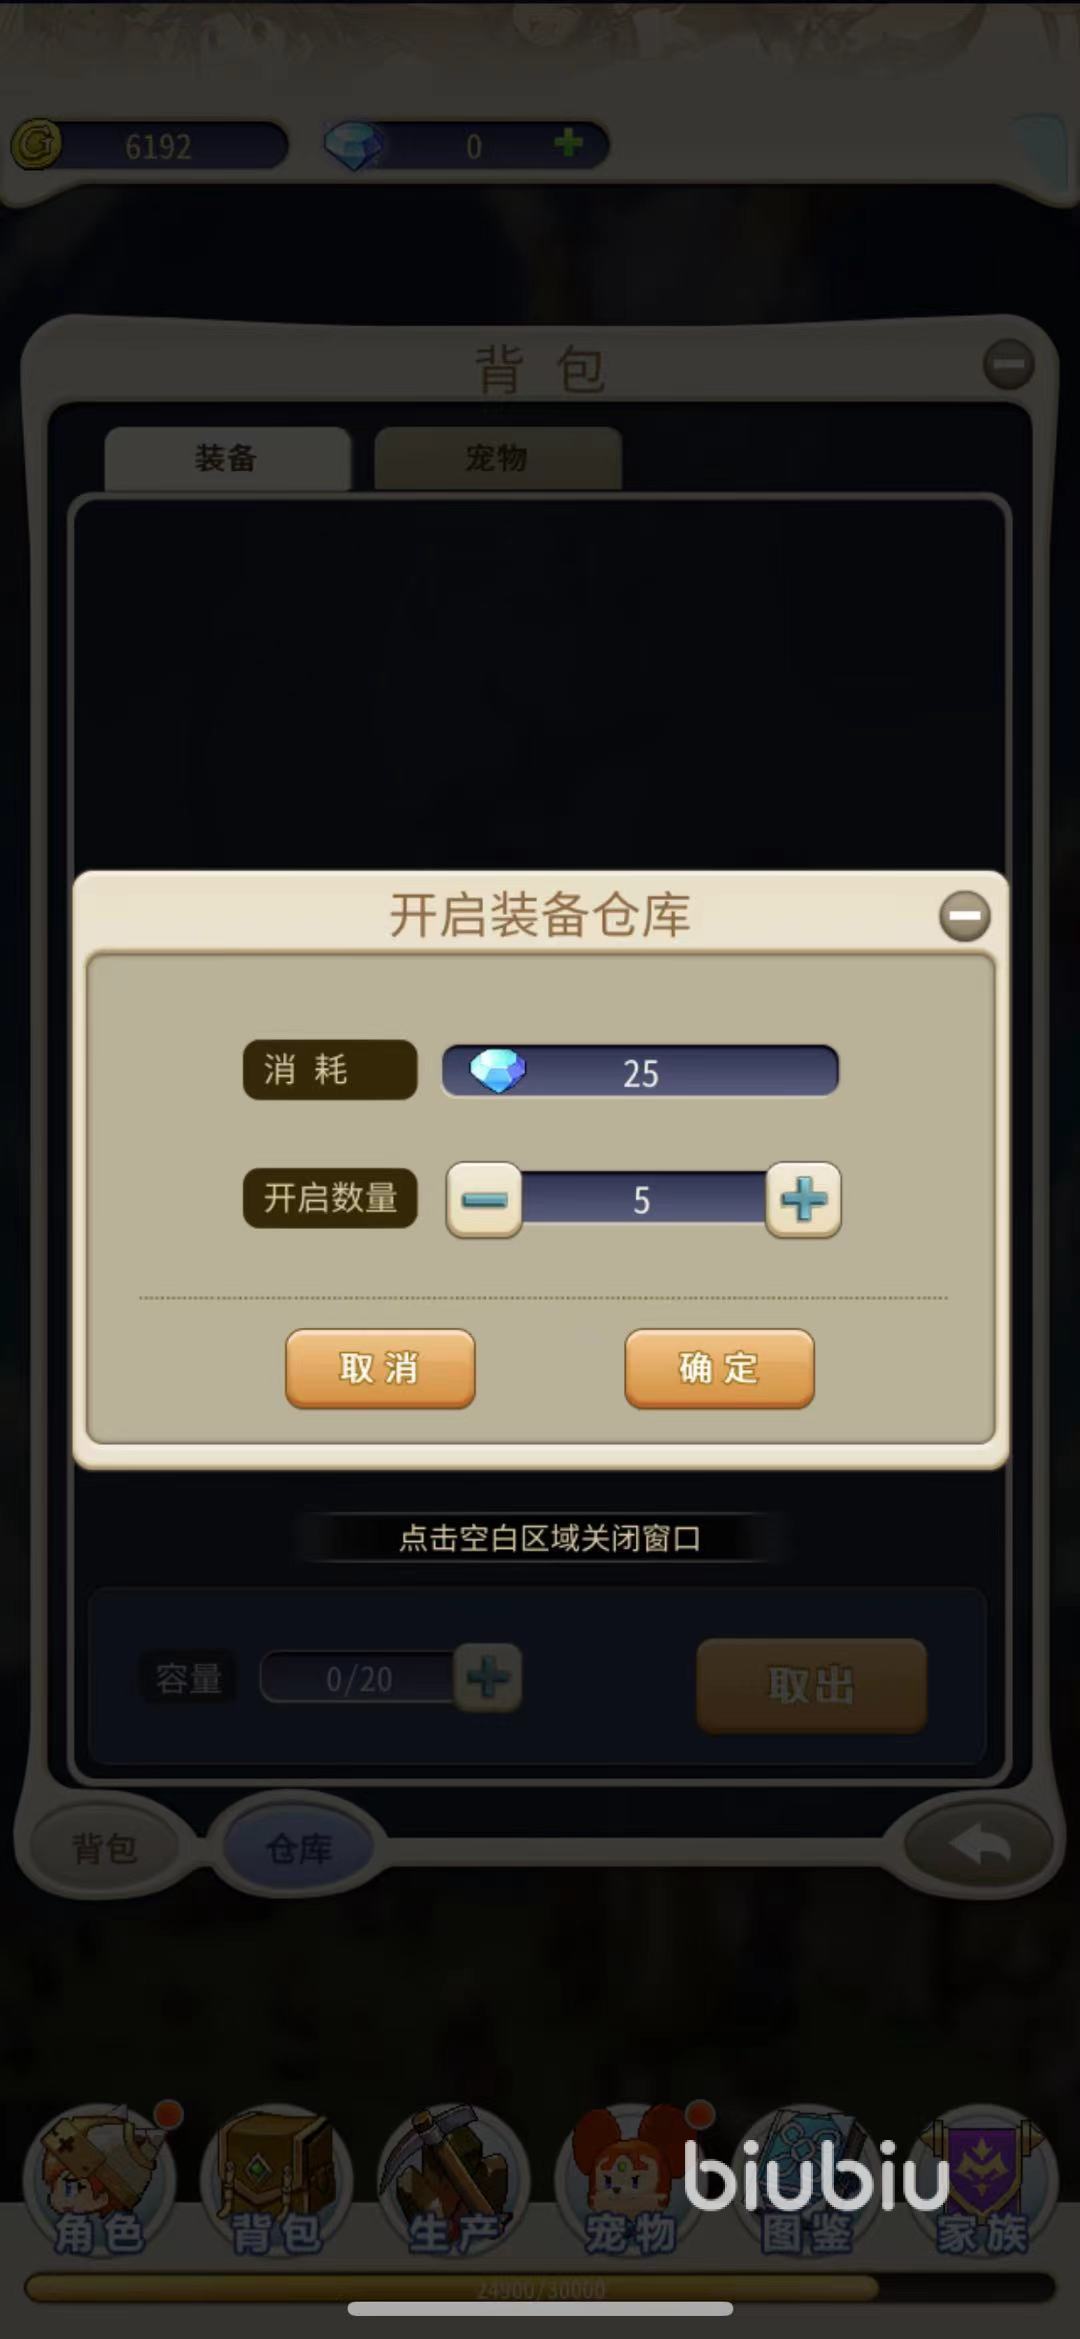Switch to the 装备 tab

(227, 459)
